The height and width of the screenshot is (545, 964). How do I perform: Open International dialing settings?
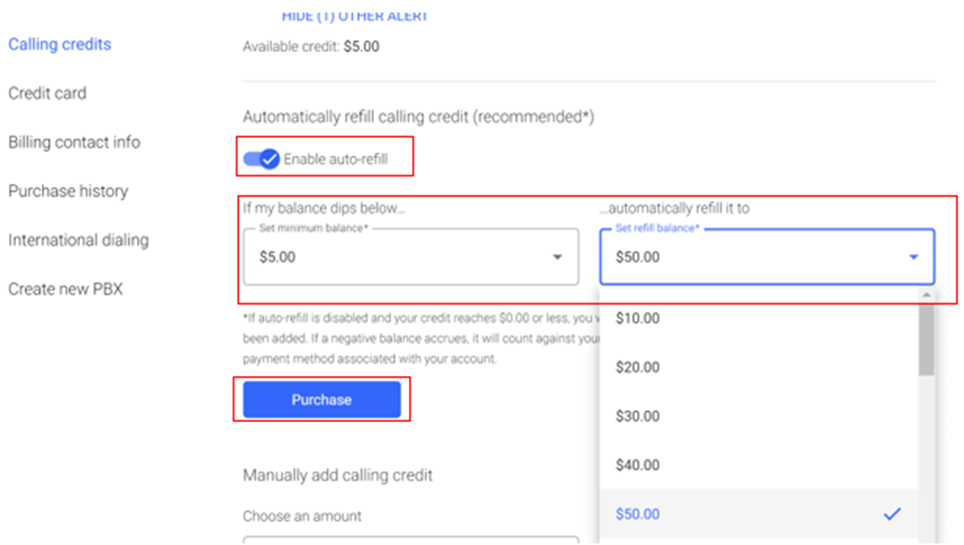79,240
